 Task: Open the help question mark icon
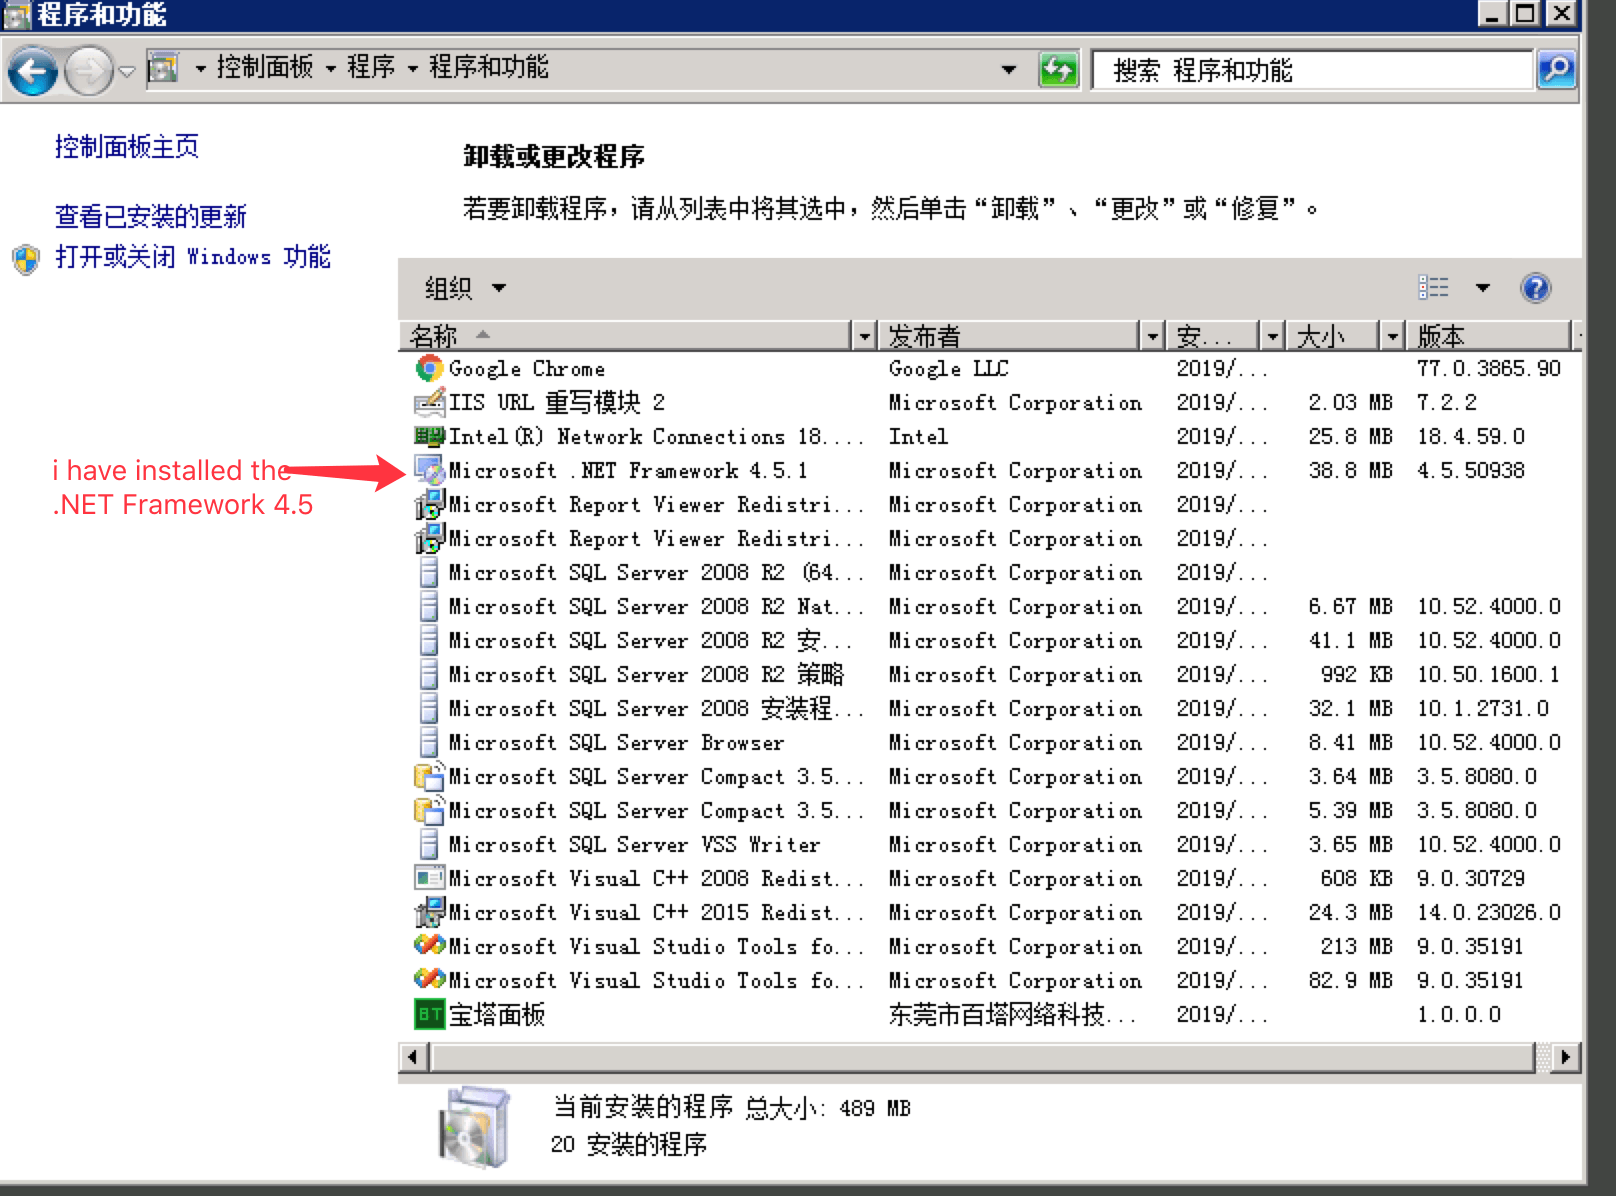click(x=1535, y=288)
